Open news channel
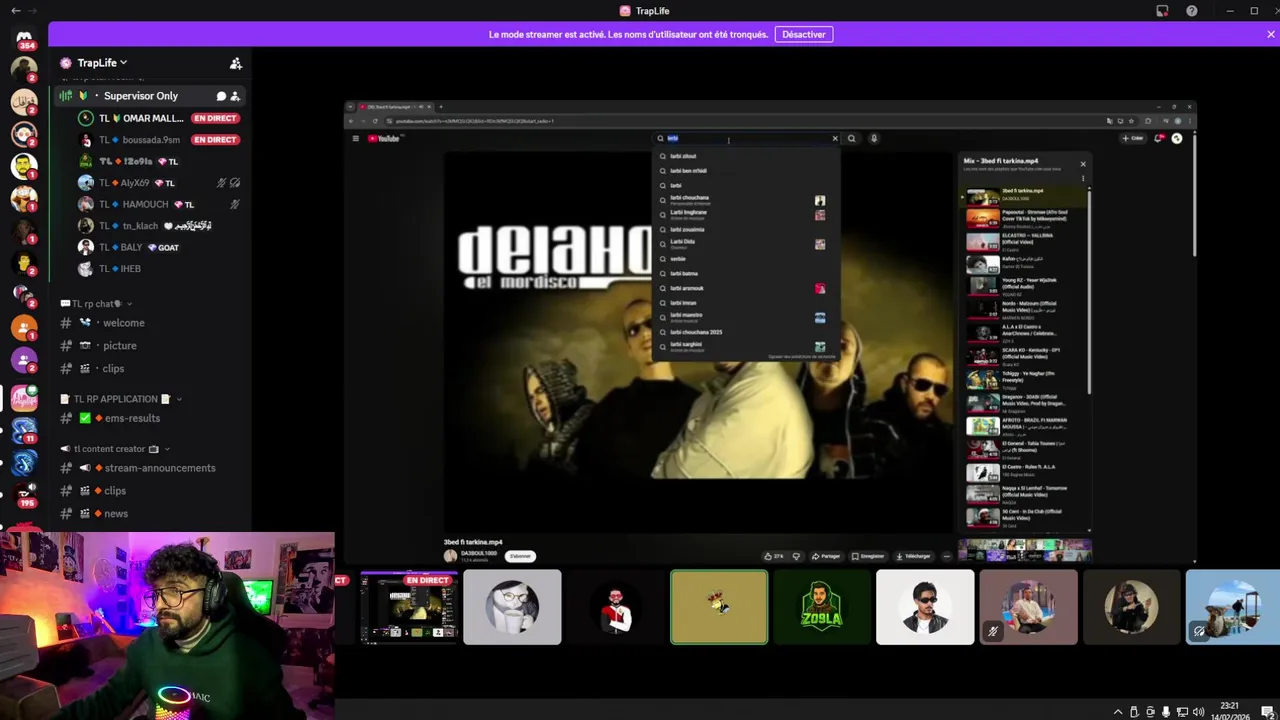Image resolution: width=1280 pixels, height=720 pixels. tap(150, 514)
